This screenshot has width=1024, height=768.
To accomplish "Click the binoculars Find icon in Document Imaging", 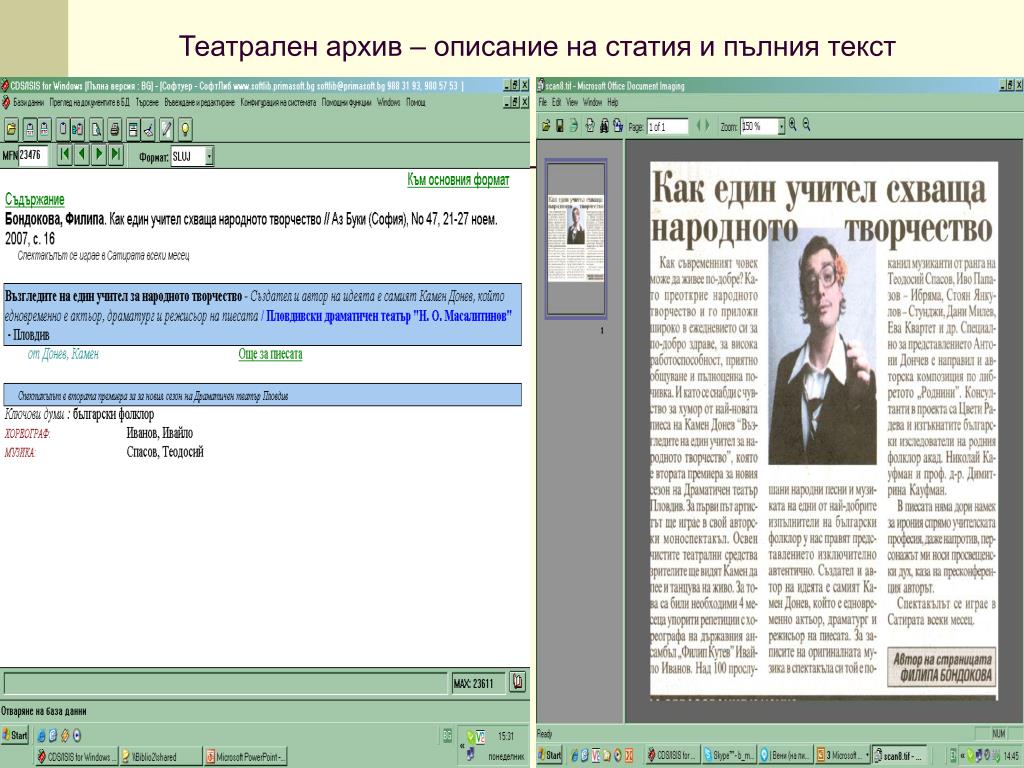I will 605,126.
